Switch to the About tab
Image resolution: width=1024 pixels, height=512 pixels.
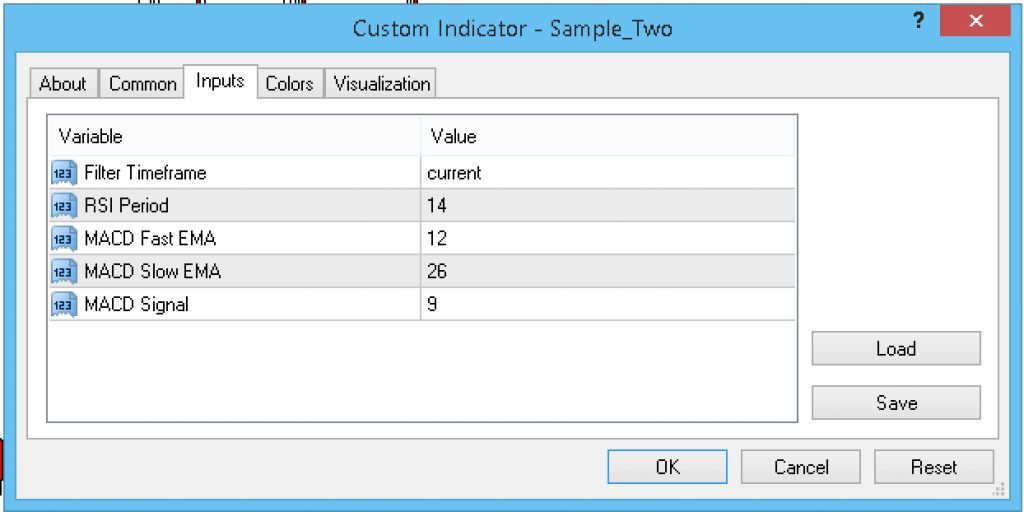[63, 84]
